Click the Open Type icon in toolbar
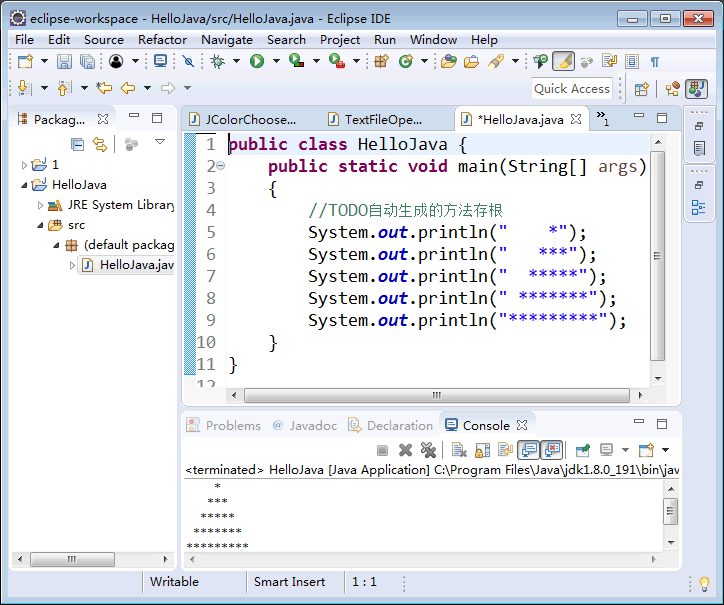This screenshot has height=605, width=724. [448, 62]
